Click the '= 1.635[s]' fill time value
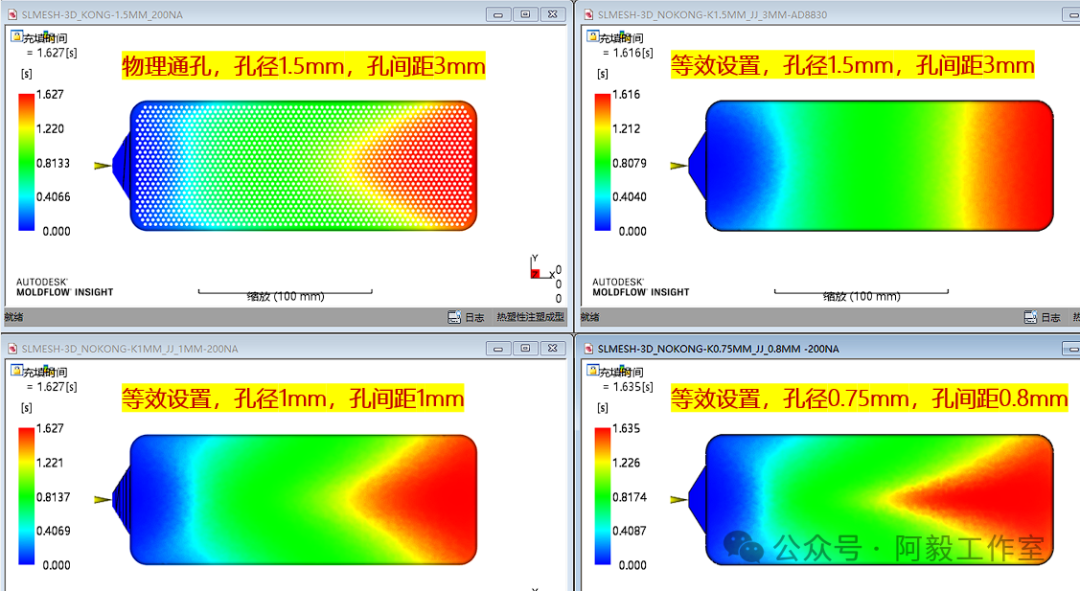 coord(627,387)
